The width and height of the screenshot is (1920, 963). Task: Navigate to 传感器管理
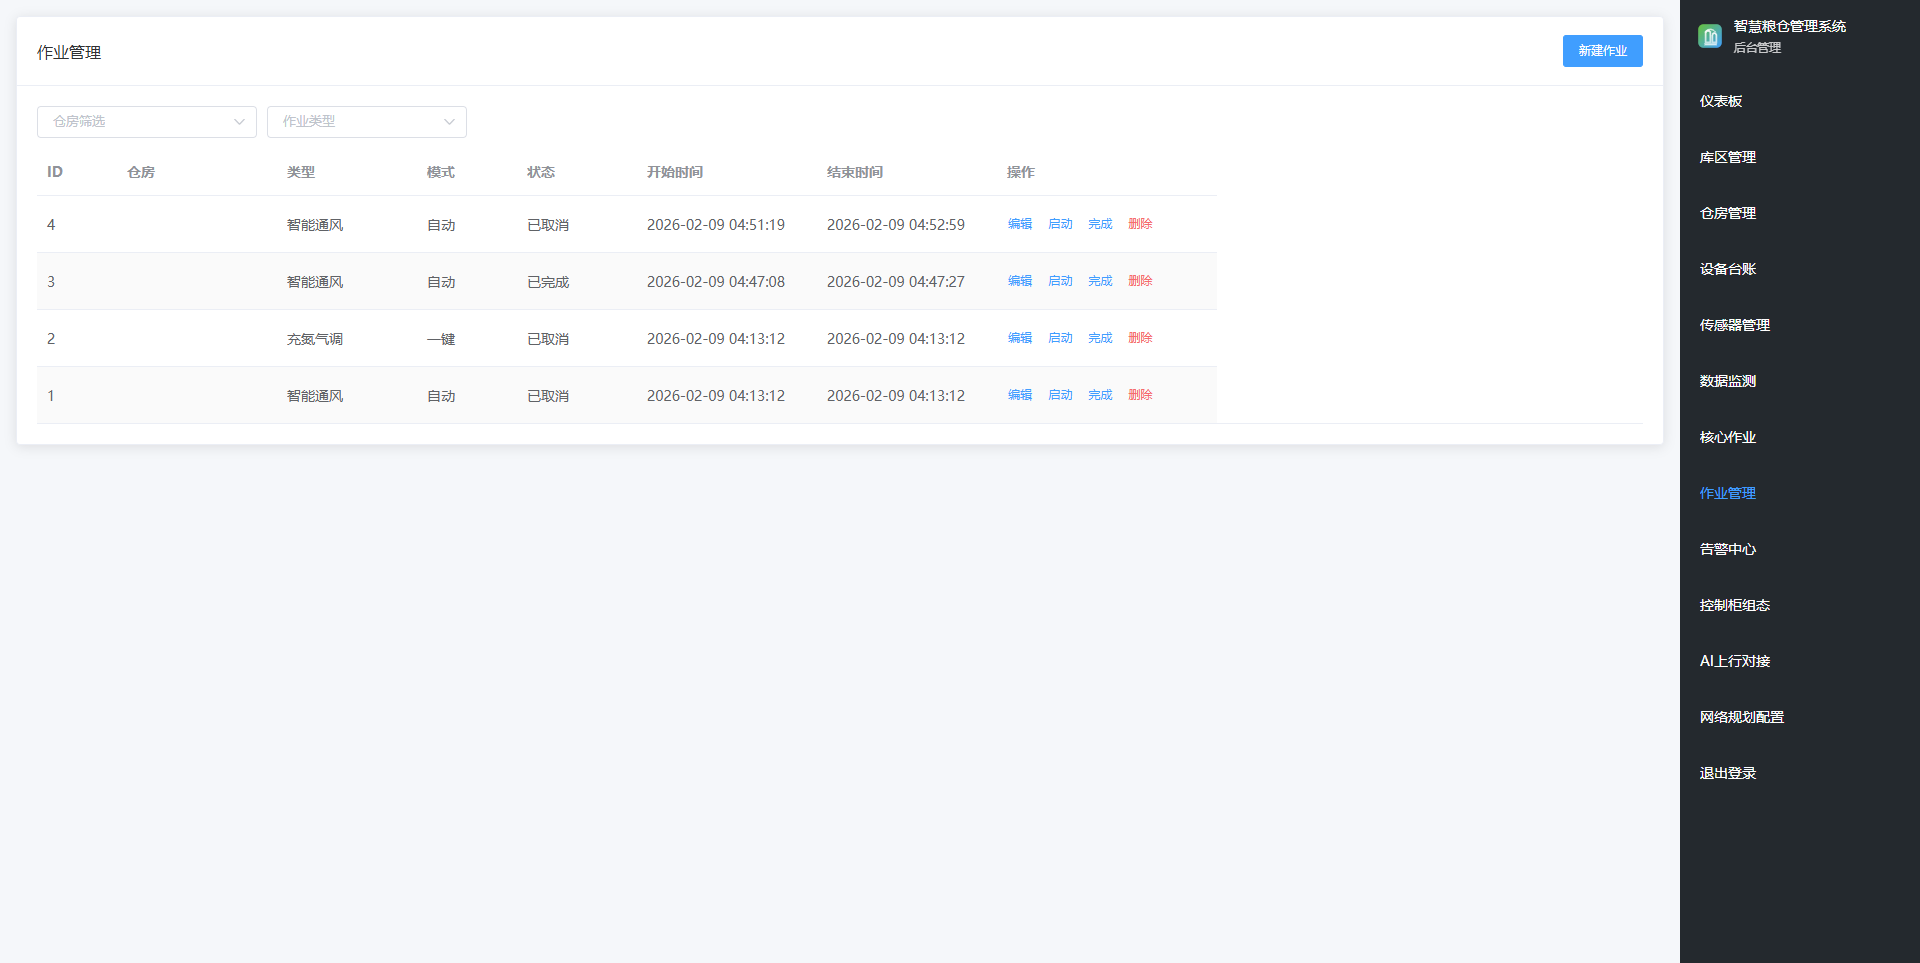[1734, 325]
